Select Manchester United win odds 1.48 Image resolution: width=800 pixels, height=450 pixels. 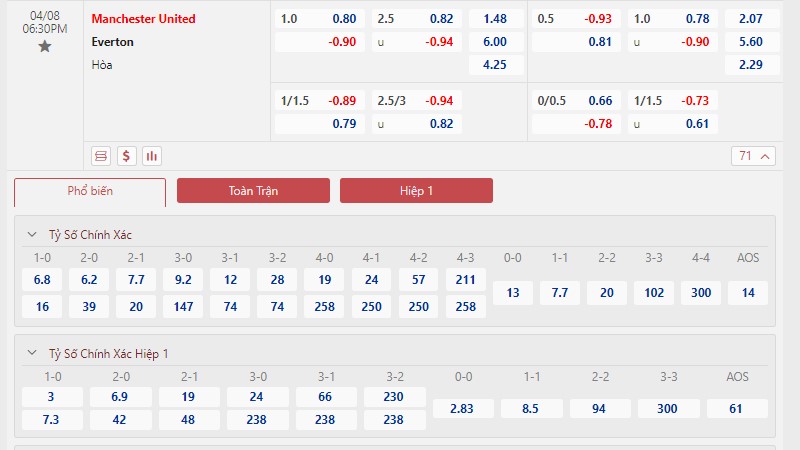pos(496,19)
